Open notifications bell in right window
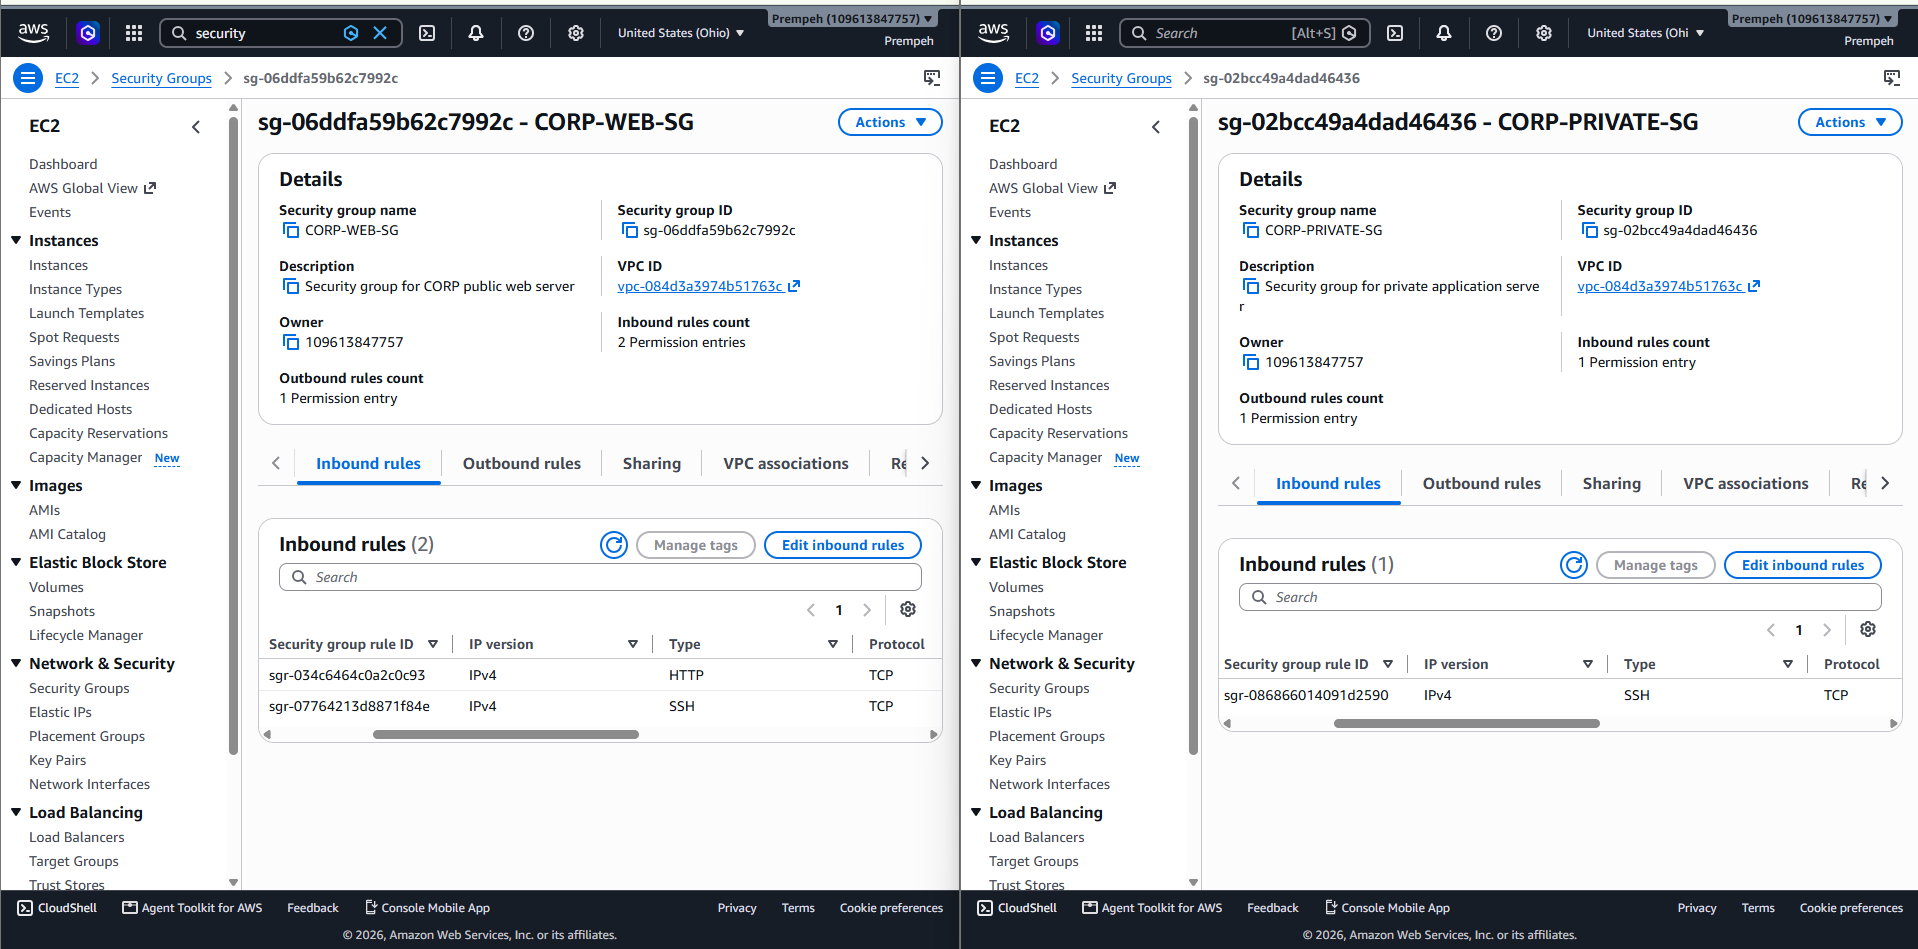This screenshot has height=949, width=1918. 1444,33
